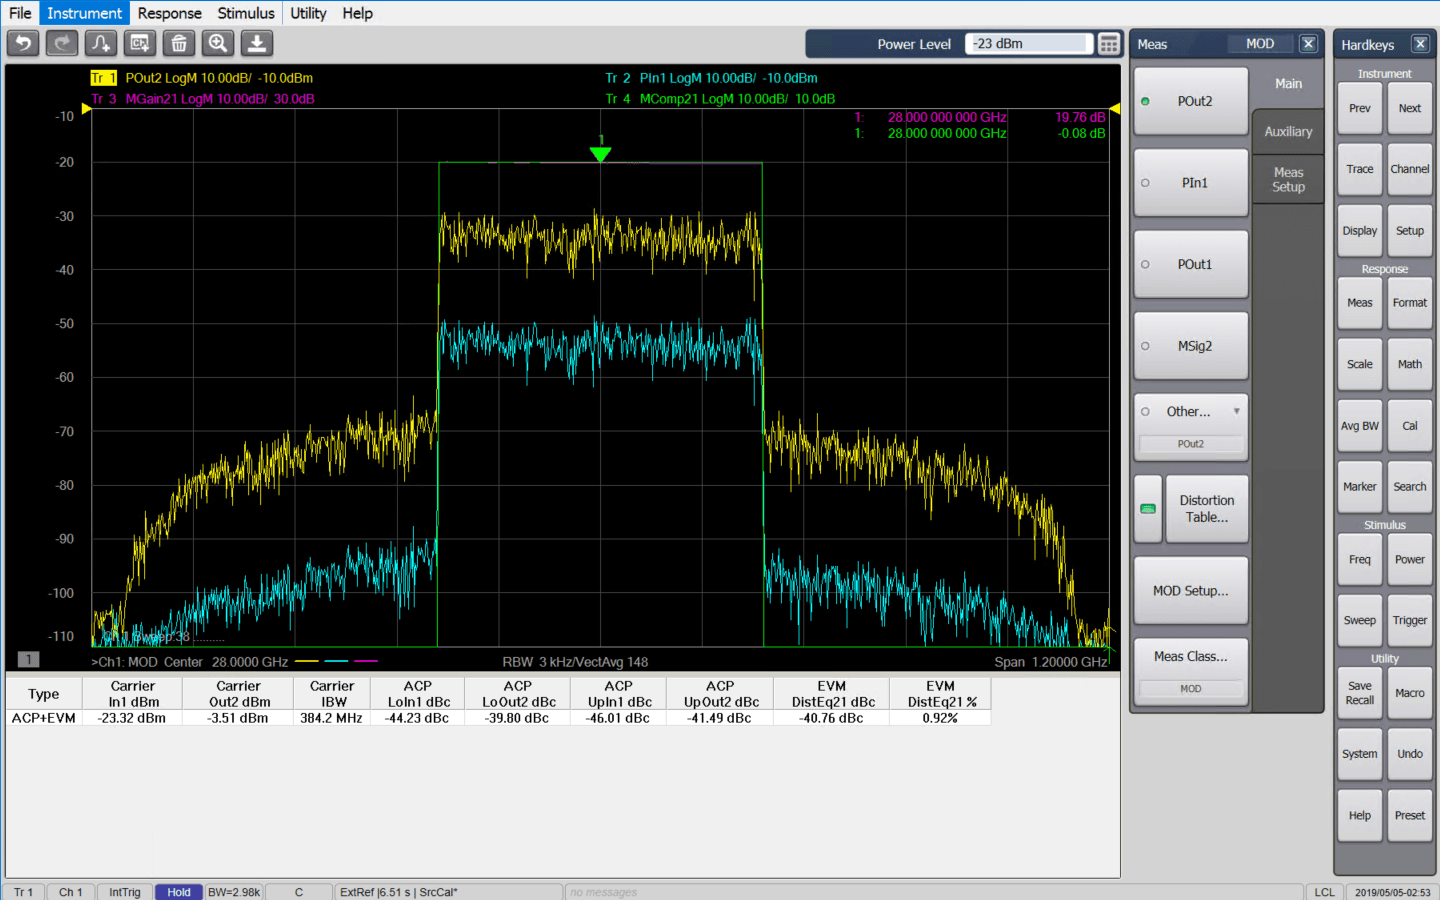Image resolution: width=1440 pixels, height=900 pixels.
Task: Open the Stimulus menu
Action: pos(245,13)
